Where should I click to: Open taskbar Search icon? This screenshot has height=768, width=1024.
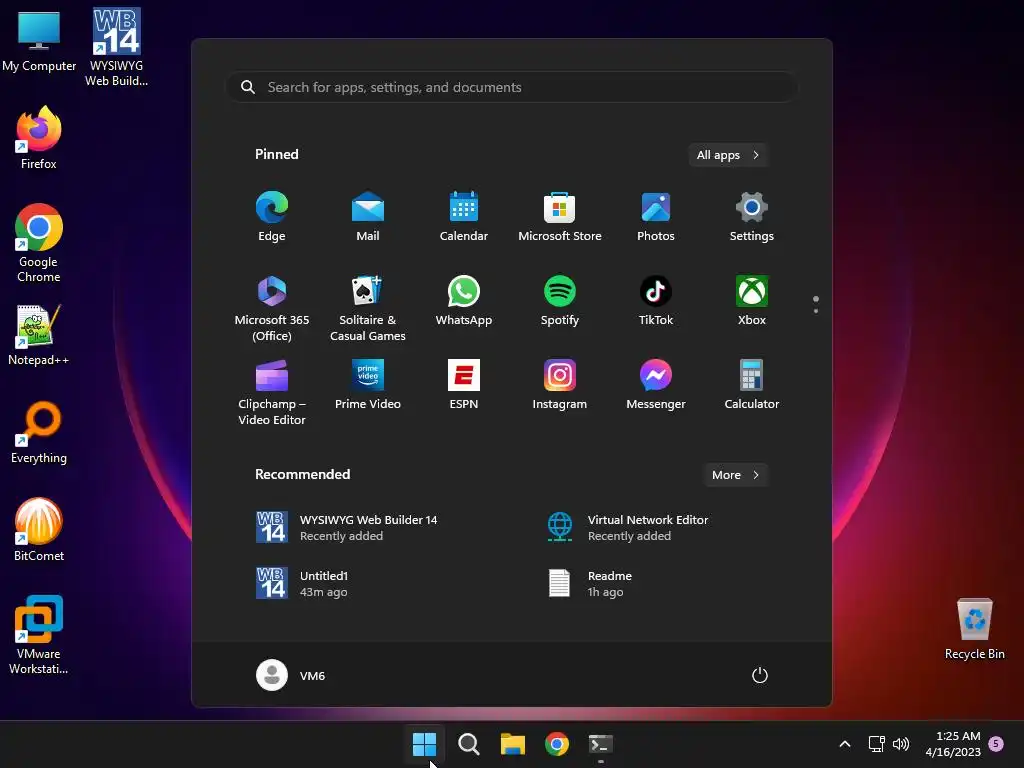468,744
